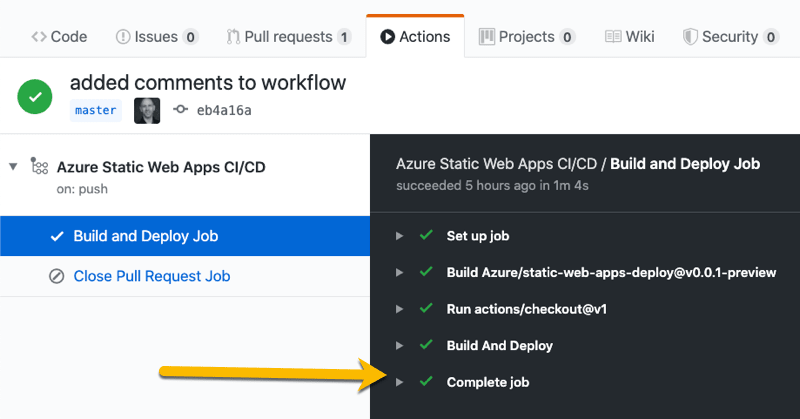Click the green check beside Set up job

426,235
